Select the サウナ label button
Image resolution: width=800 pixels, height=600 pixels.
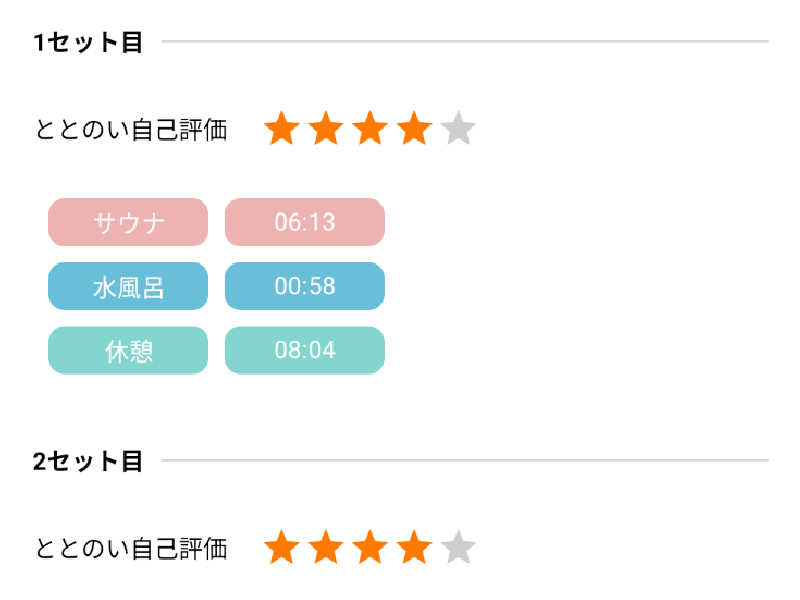pos(128,222)
